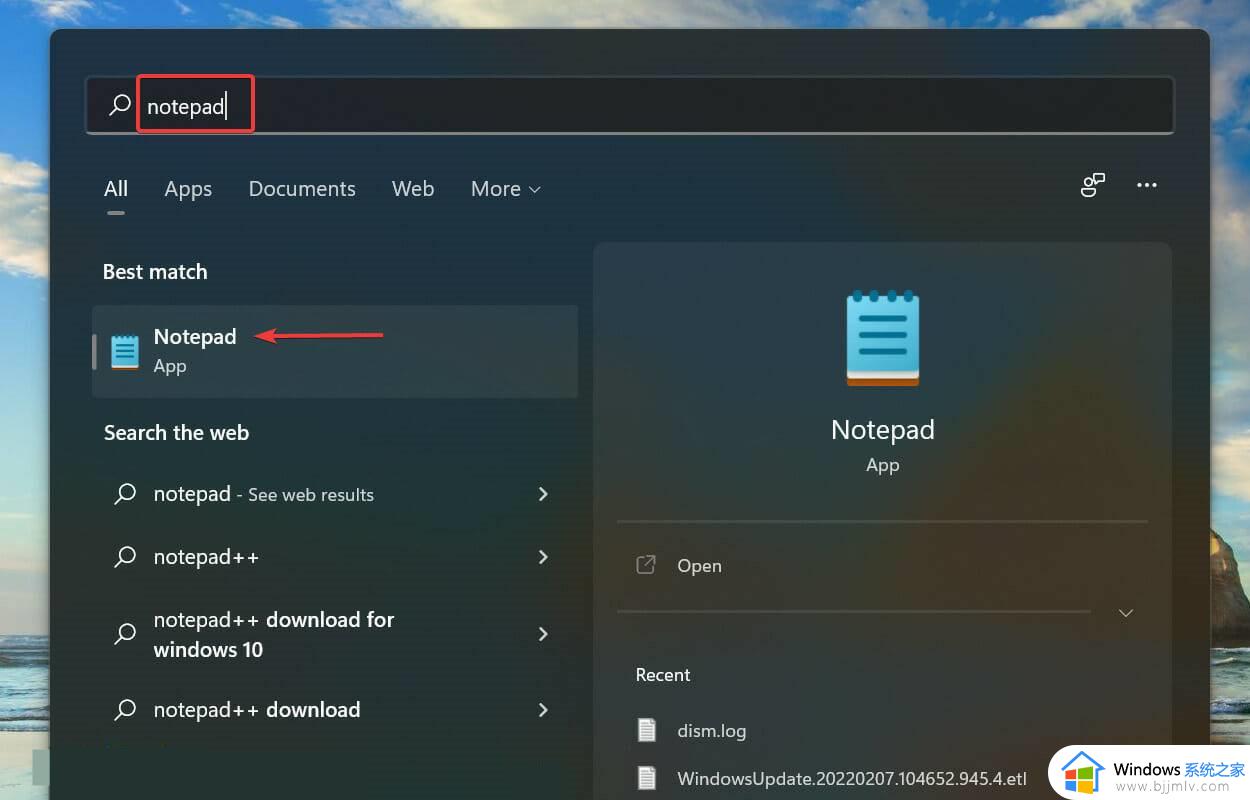Click the file icon beside dism.log

tap(647, 730)
